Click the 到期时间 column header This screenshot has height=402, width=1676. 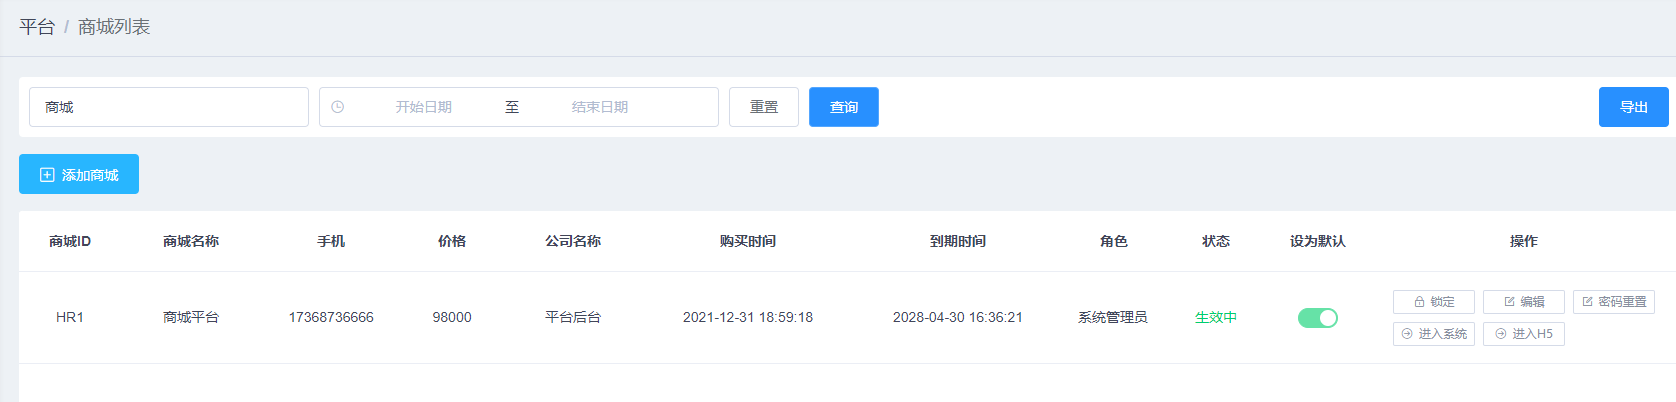pyautogui.click(x=957, y=241)
